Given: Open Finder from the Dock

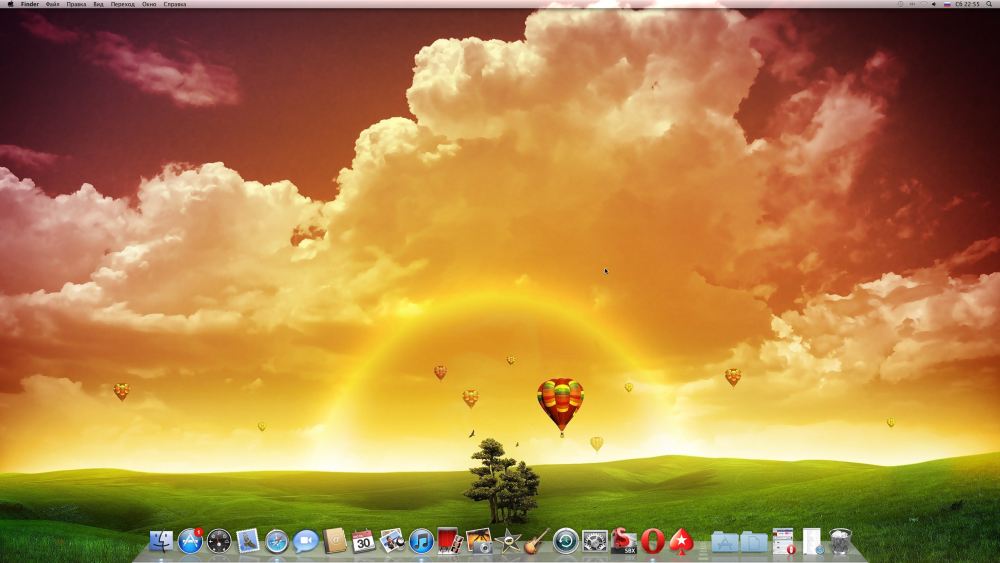Looking at the screenshot, I should point(161,541).
